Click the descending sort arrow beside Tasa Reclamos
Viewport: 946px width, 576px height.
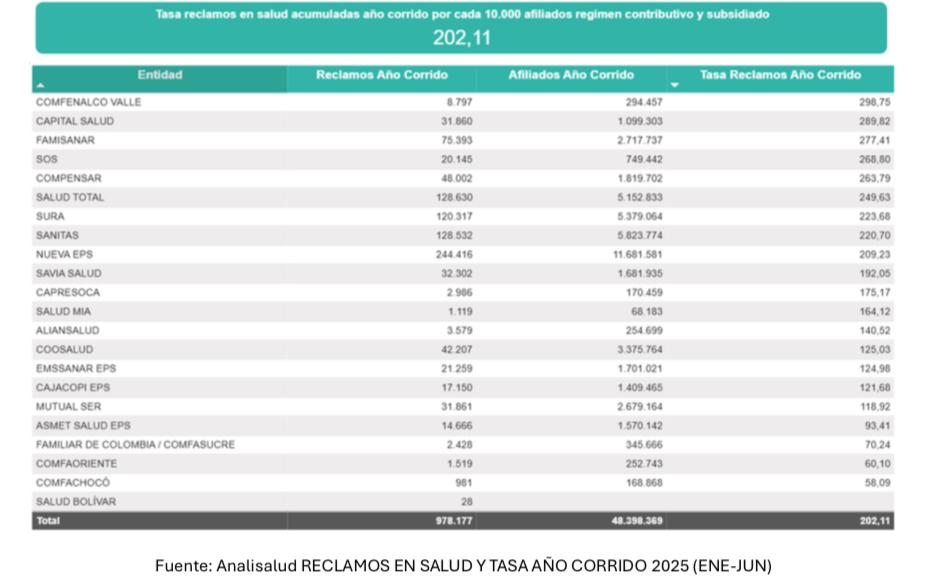pyautogui.click(x=674, y=86)
